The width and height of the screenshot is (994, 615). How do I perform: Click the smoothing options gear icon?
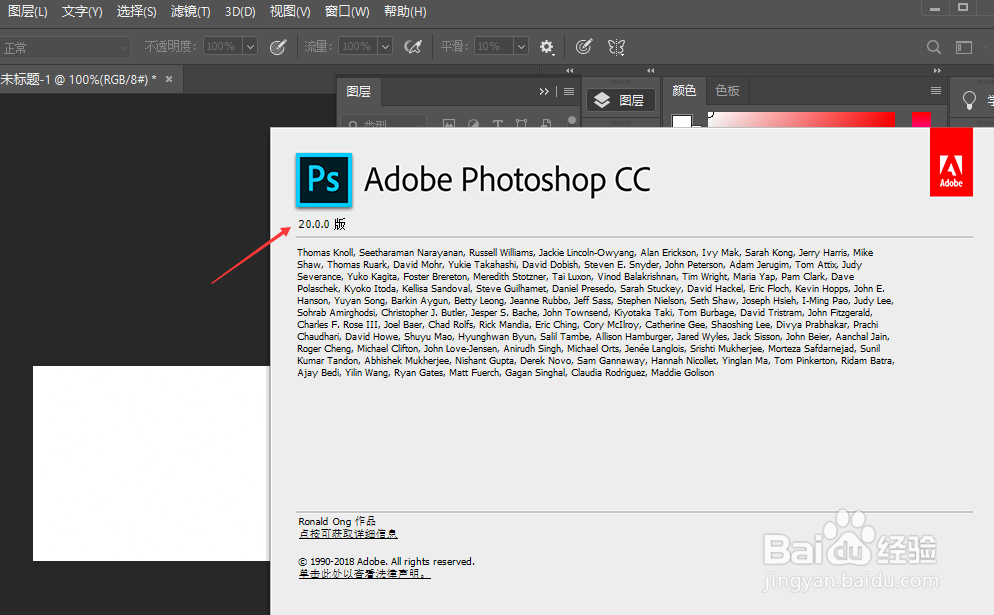pyautogui.click(x=547, y=46)
